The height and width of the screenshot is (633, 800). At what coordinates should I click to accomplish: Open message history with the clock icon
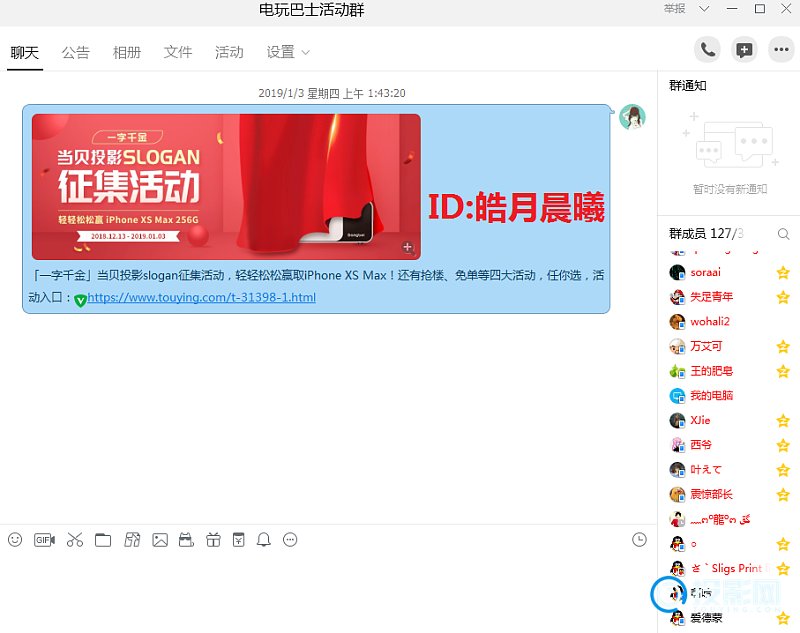(639, 540)
